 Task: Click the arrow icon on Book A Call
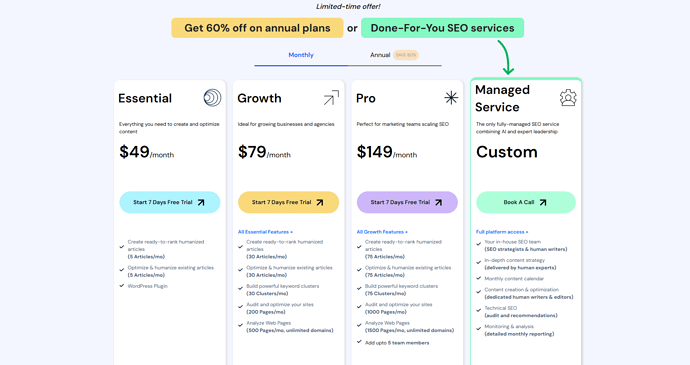click(x=543, y=203)
